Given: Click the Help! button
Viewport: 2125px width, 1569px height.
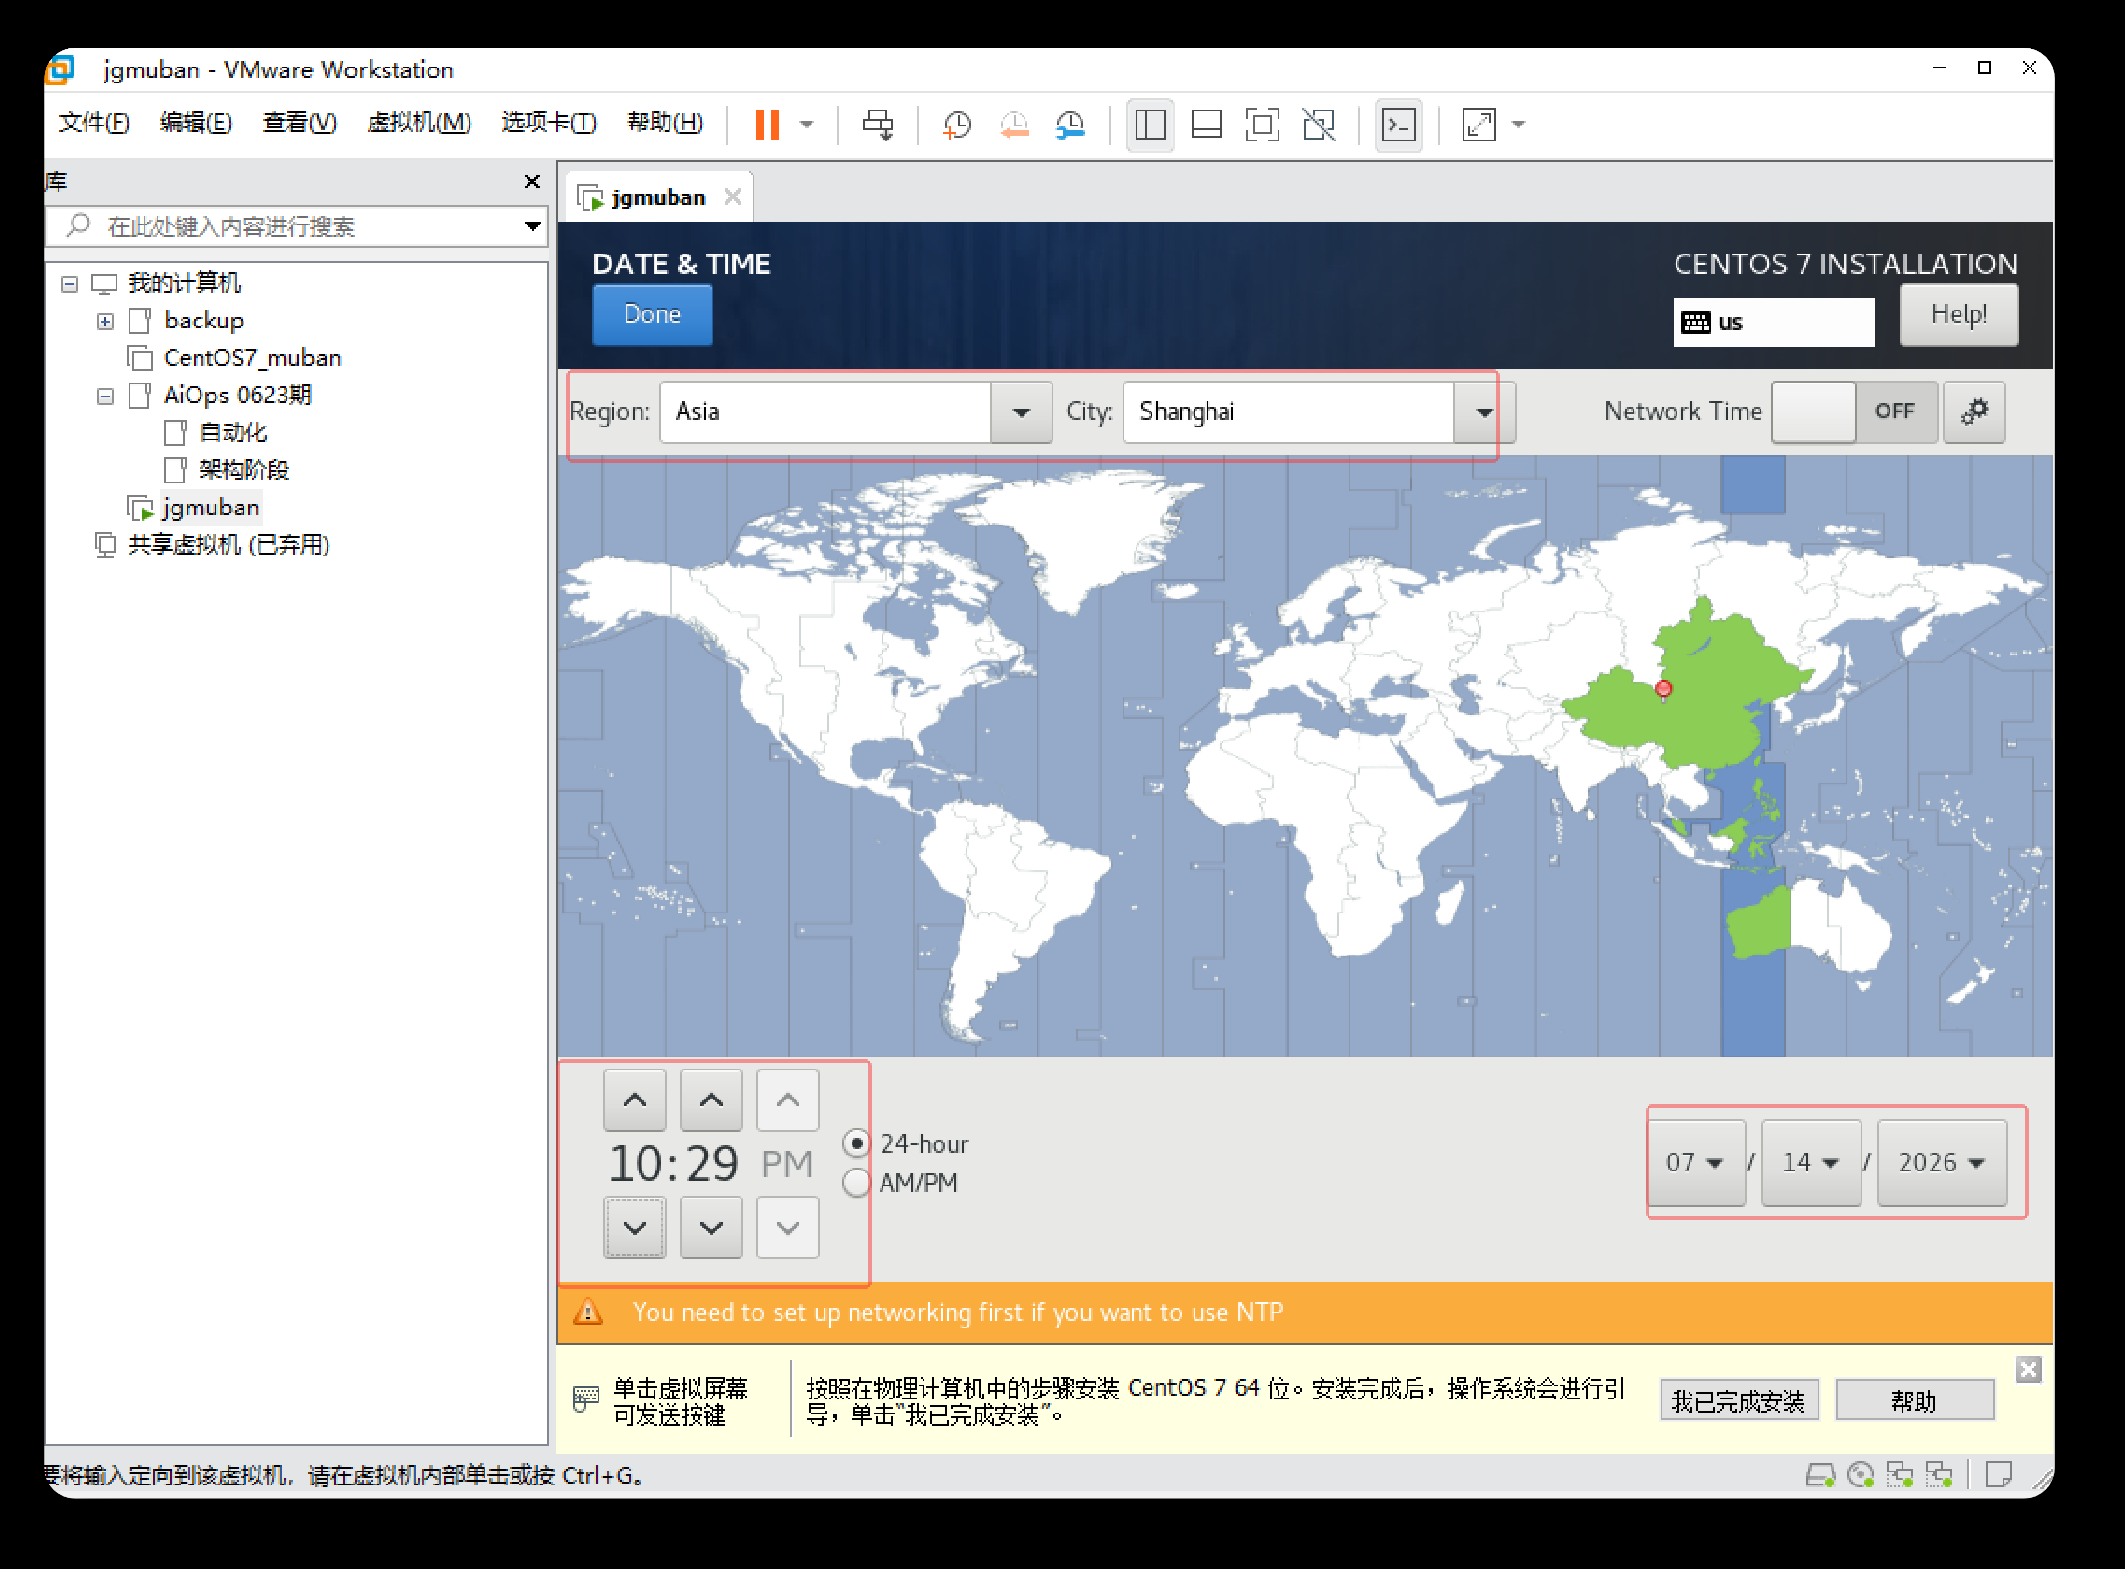Looking at the screenshot, I should point(1959,315).
